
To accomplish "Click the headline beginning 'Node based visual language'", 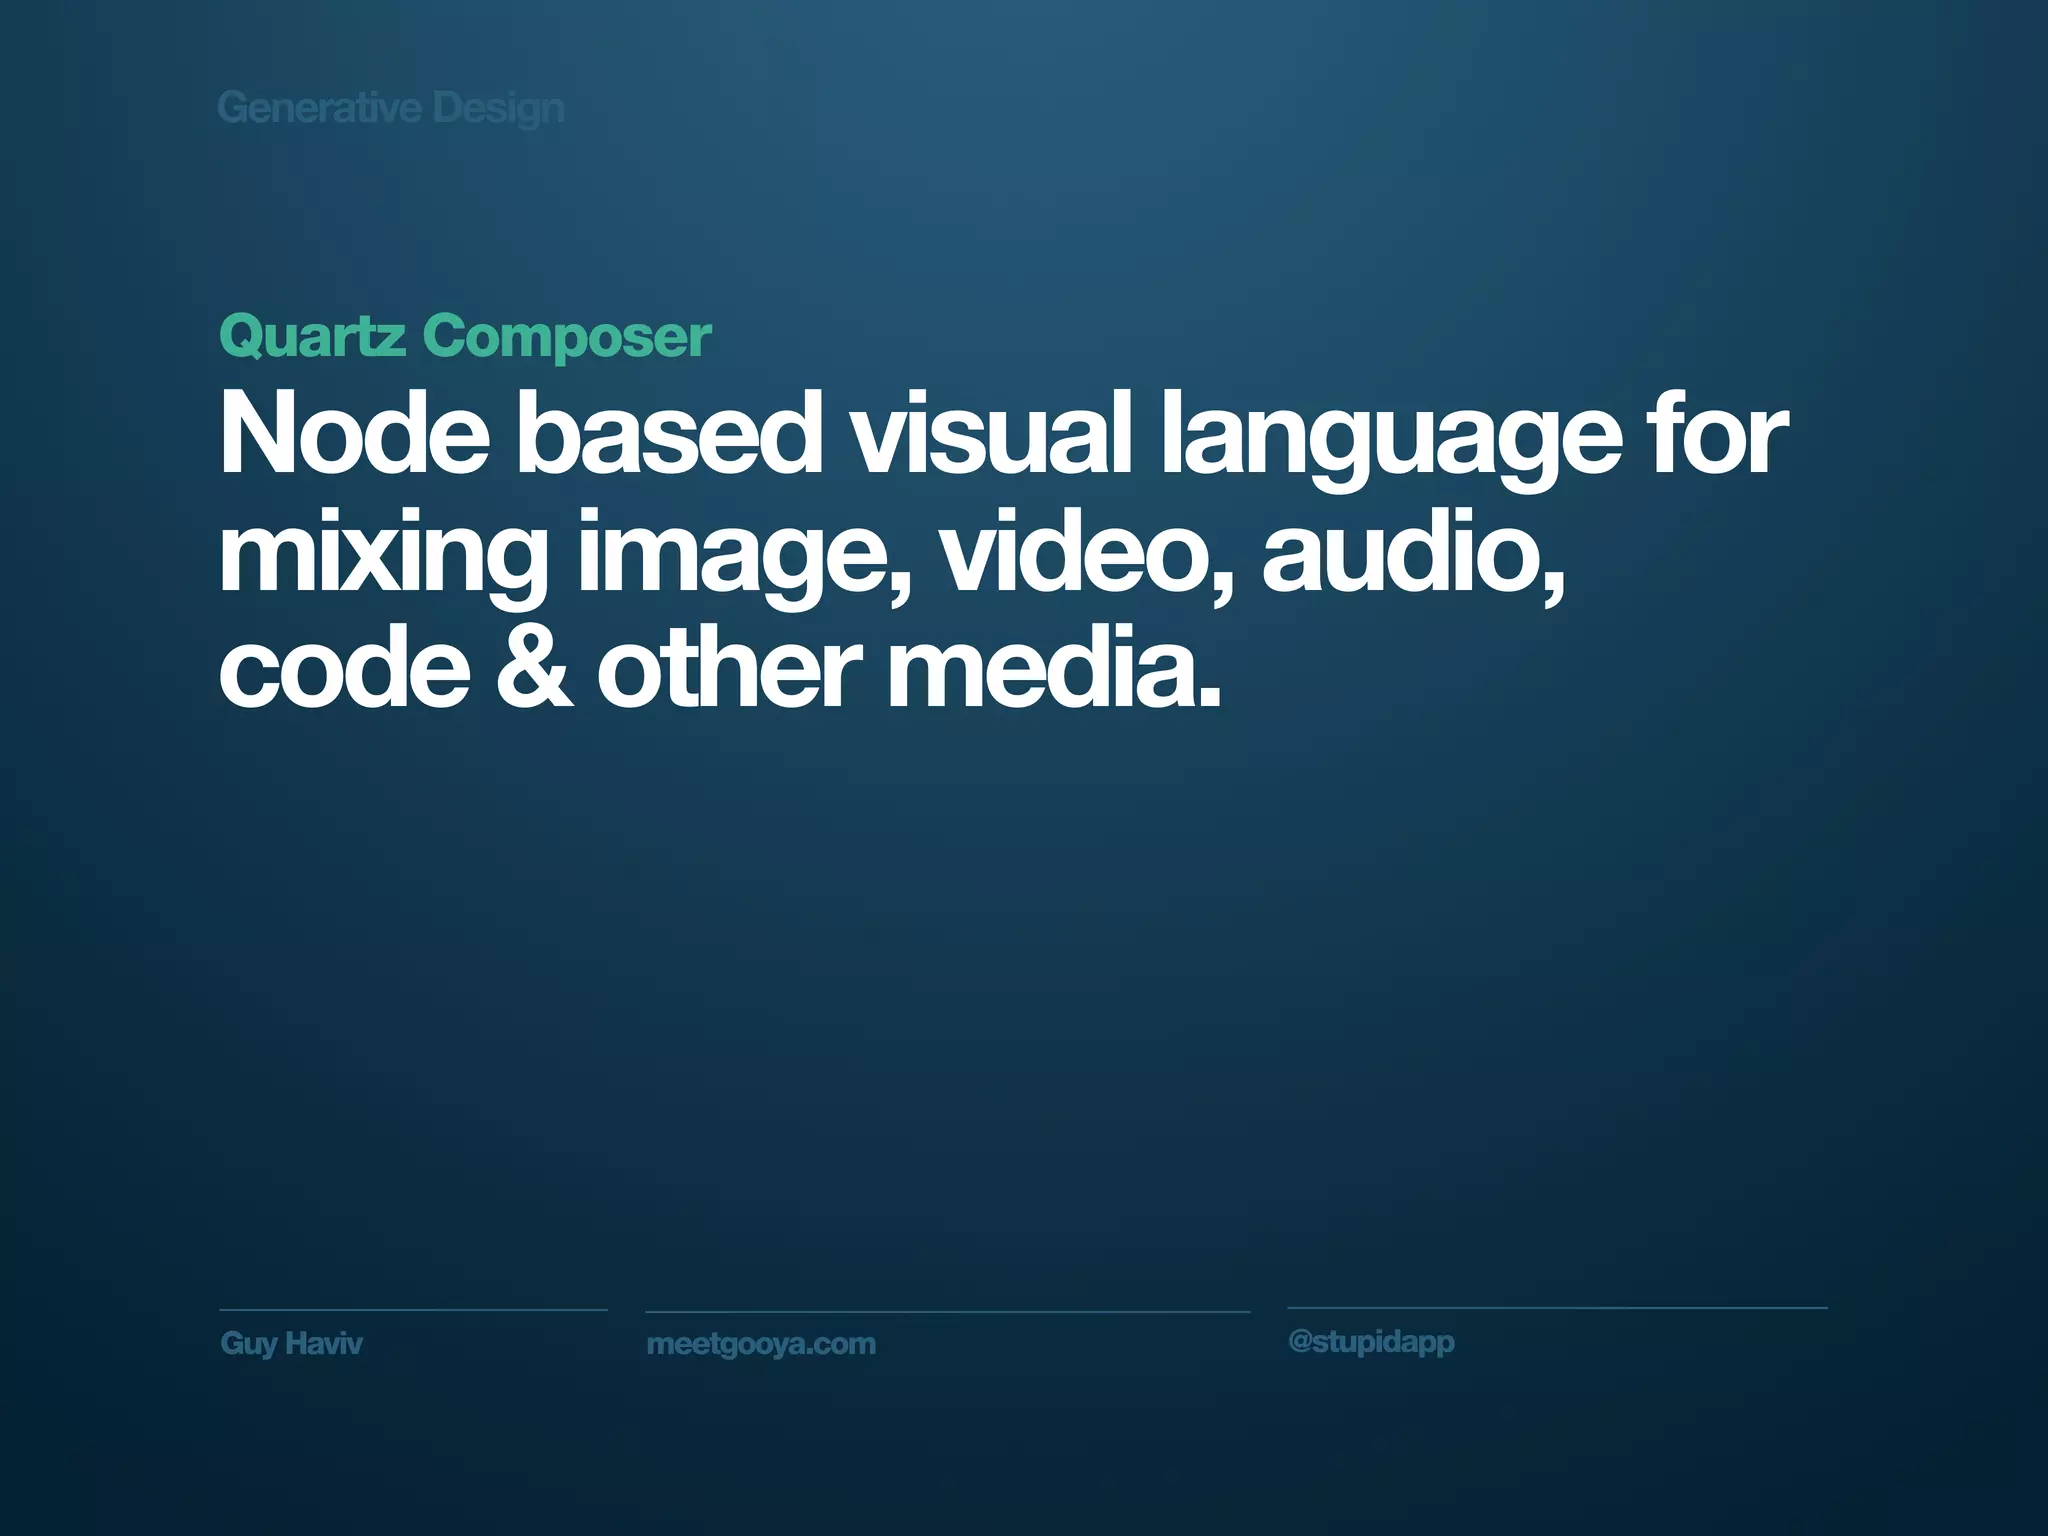I will 1002,550.
